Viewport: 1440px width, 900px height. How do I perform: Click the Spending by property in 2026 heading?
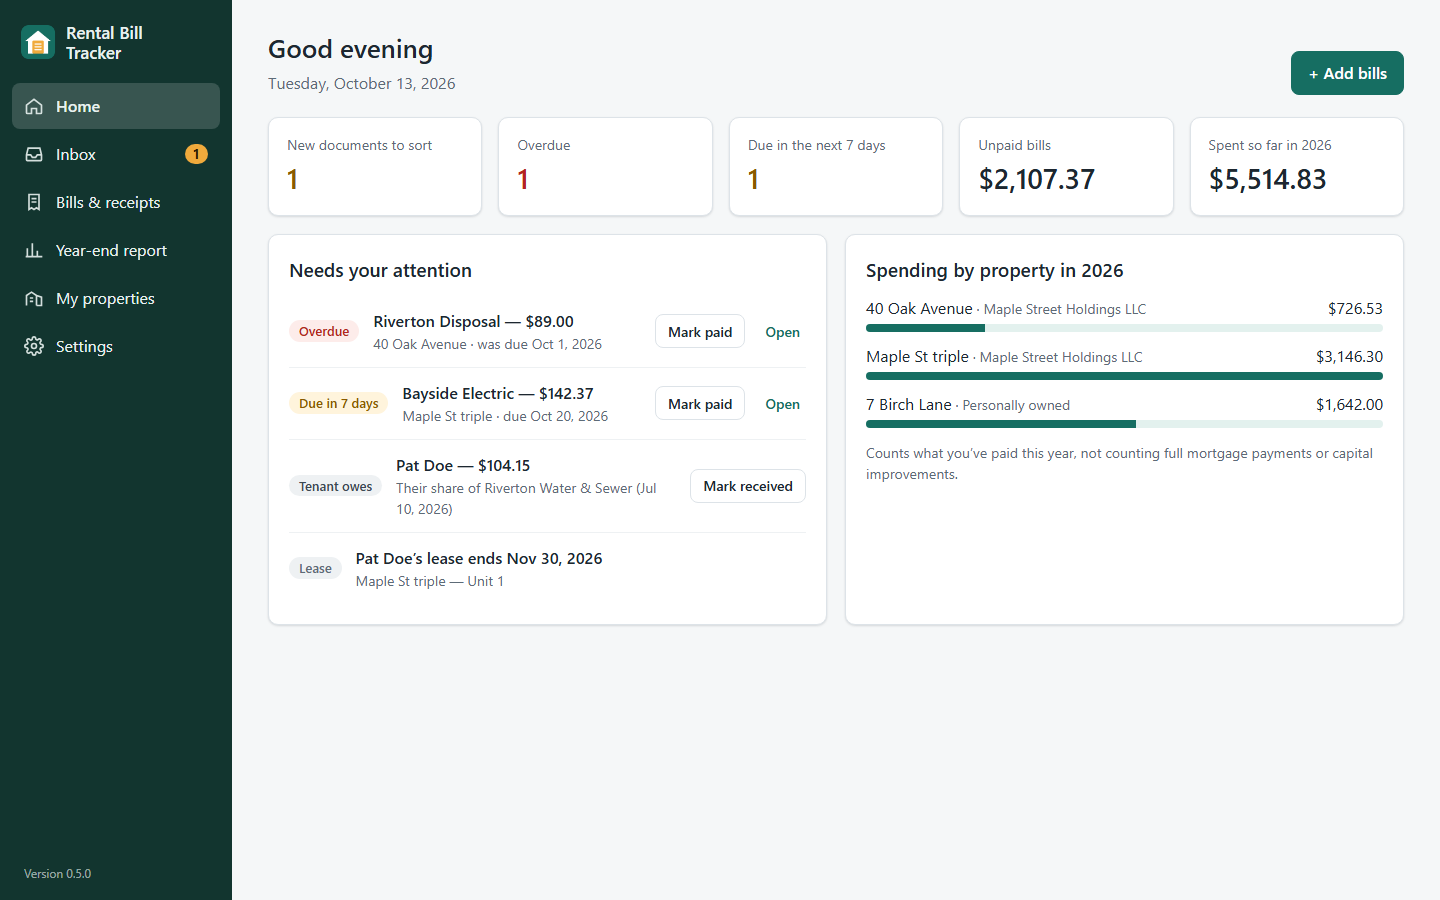click(x=994, y=270)
